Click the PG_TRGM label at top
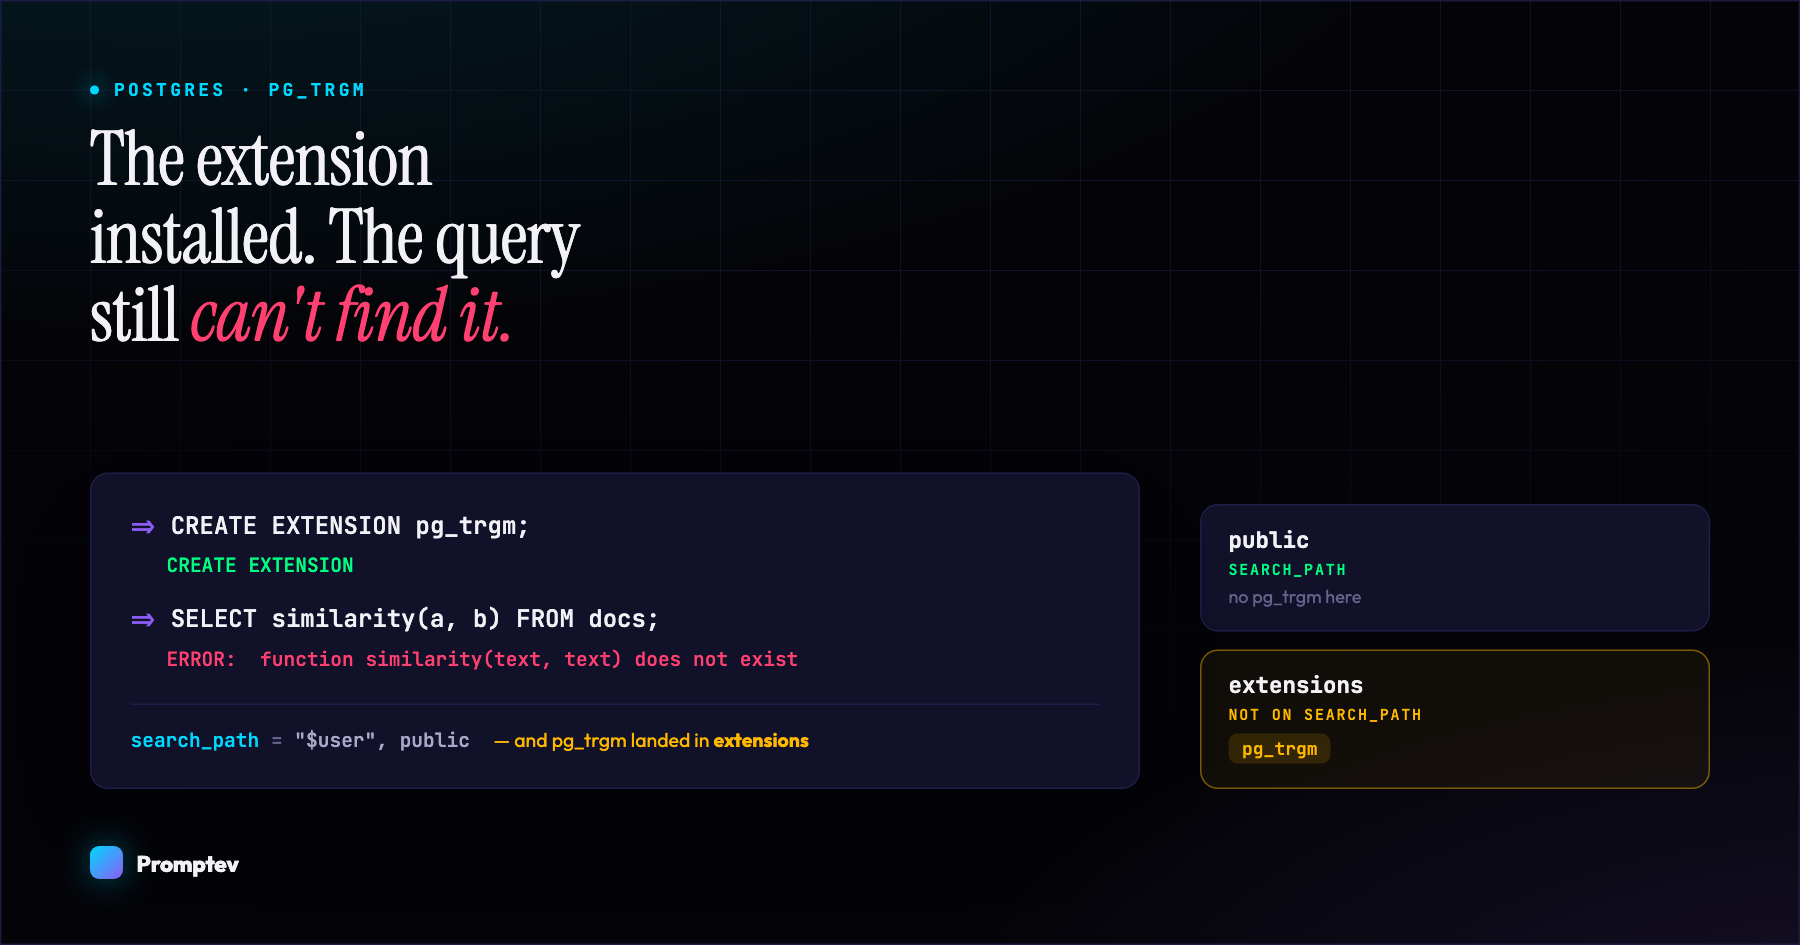 pos(317,90)
